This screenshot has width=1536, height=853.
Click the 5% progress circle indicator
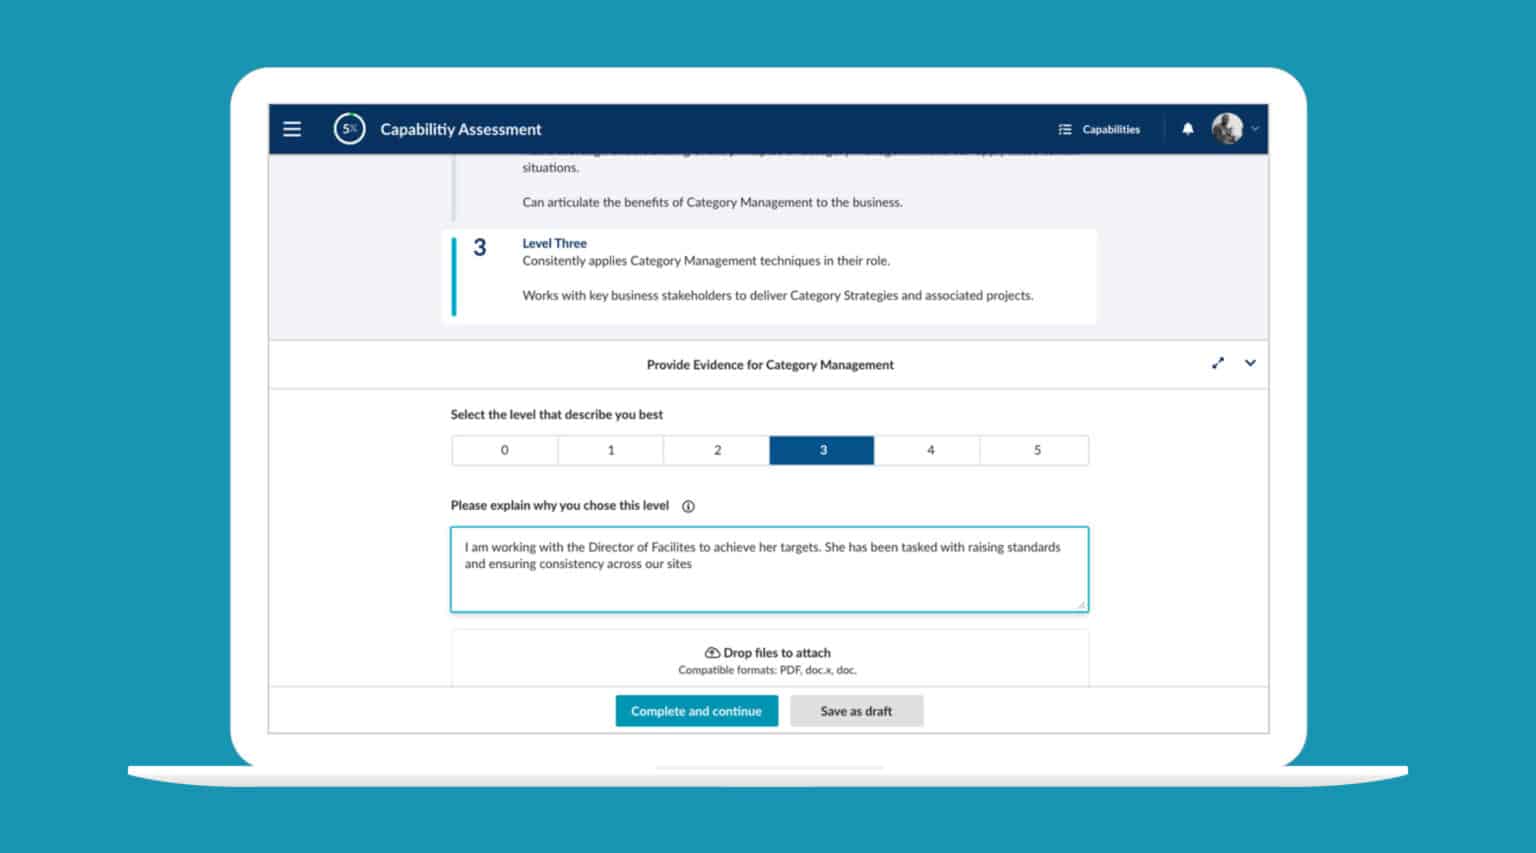[349, 129]
